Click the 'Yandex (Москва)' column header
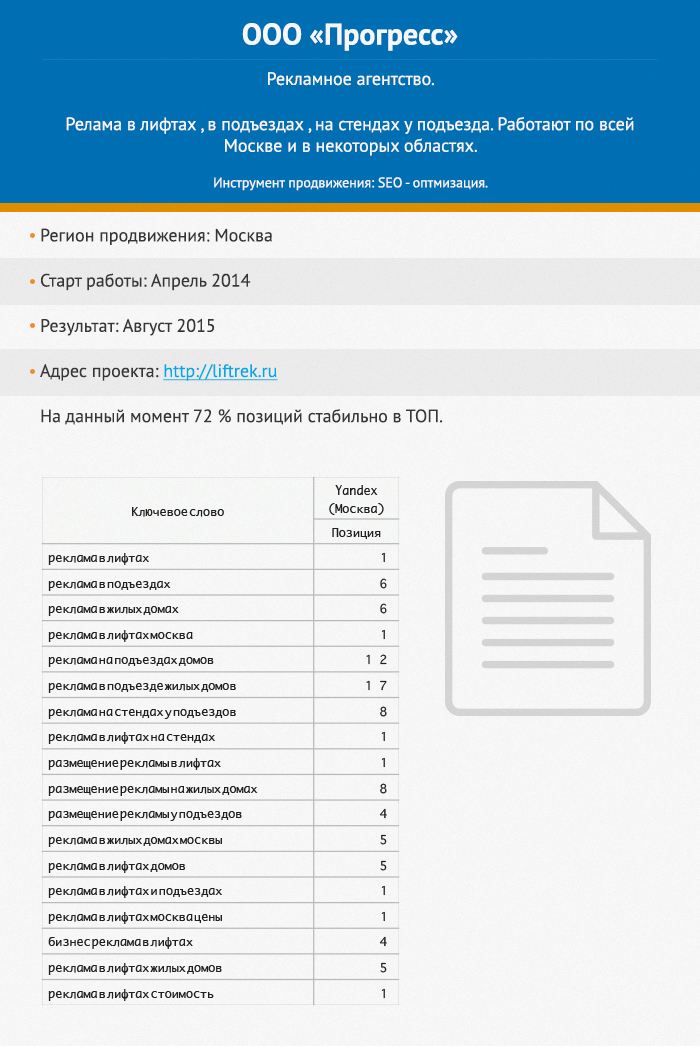The width and height of the screenshot is (700, 1046). tap(356, 499)
